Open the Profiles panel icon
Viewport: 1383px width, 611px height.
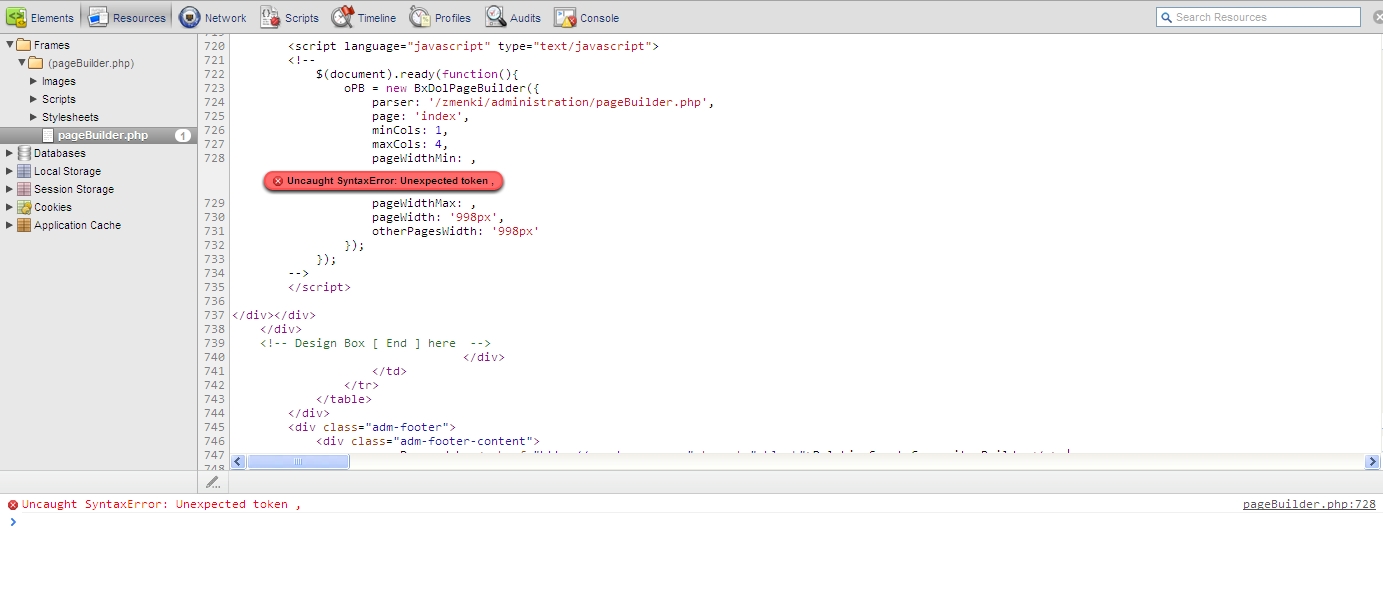point(419,17)
